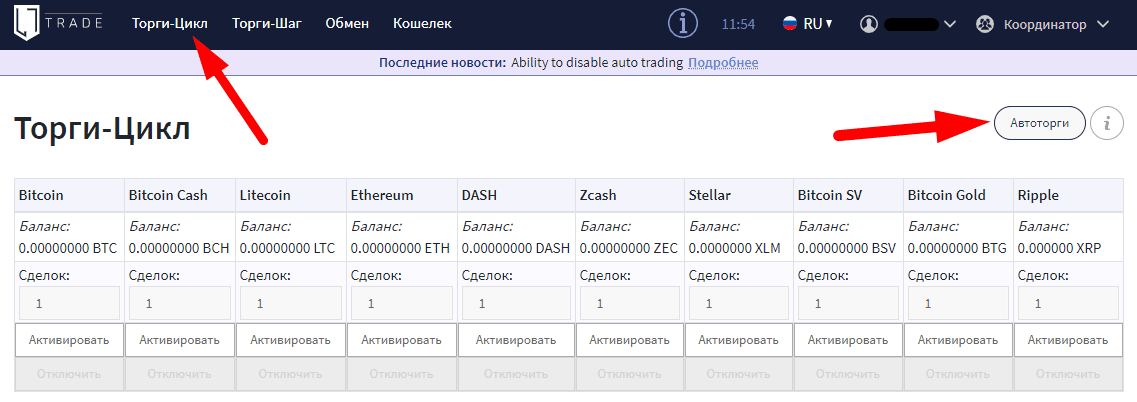Navigate to Кошелек
This screenshot has width=1137, height=402.
click(x=422, y=24)
